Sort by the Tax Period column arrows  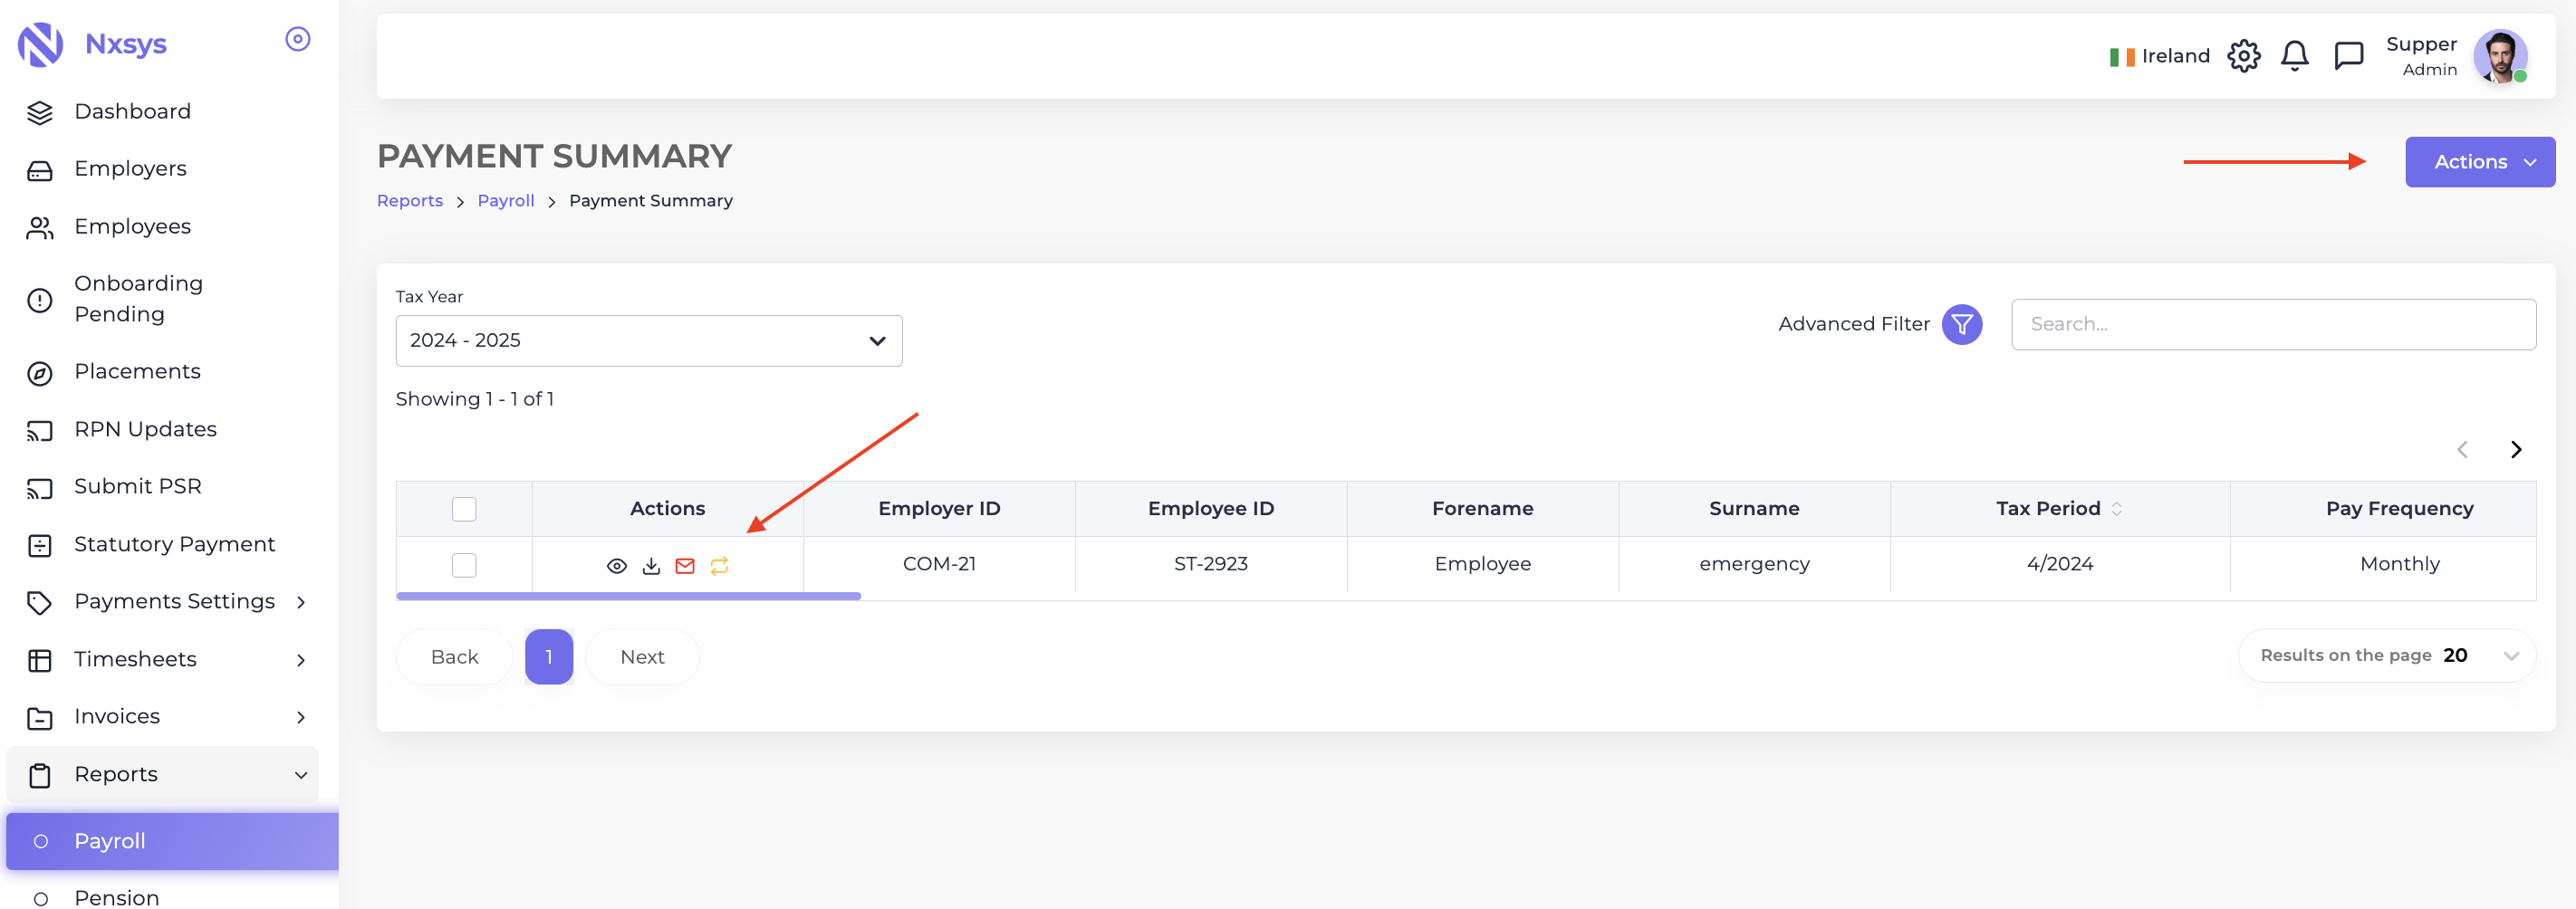point(2117,509)
